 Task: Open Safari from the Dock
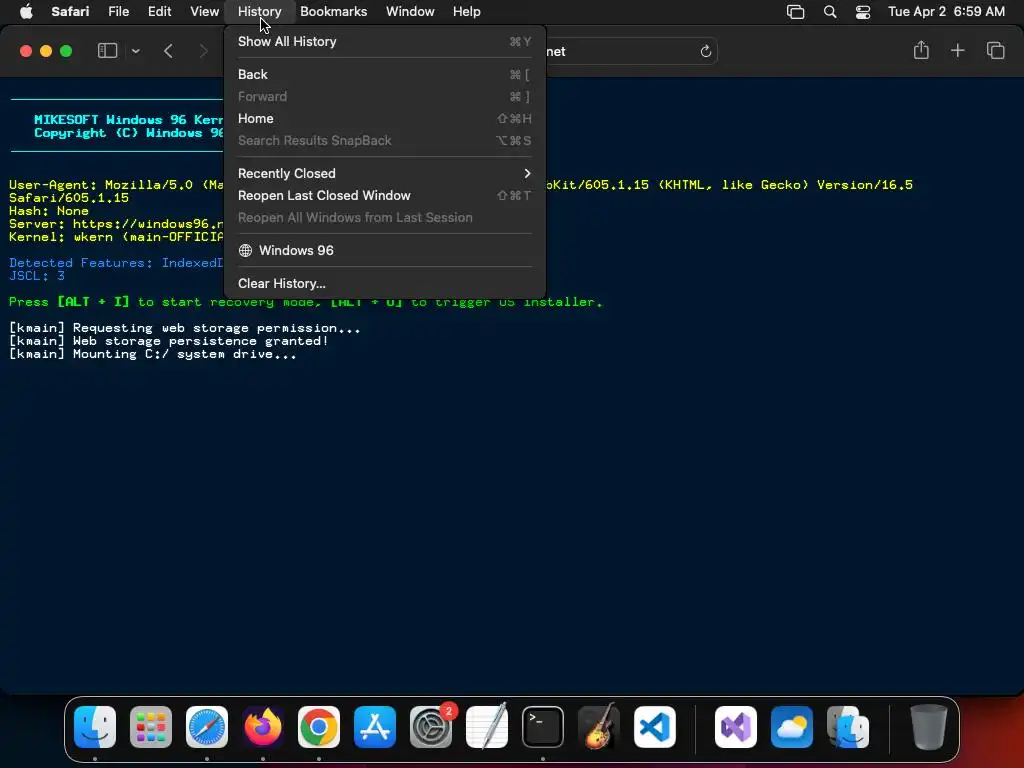[x=207, y=727]
